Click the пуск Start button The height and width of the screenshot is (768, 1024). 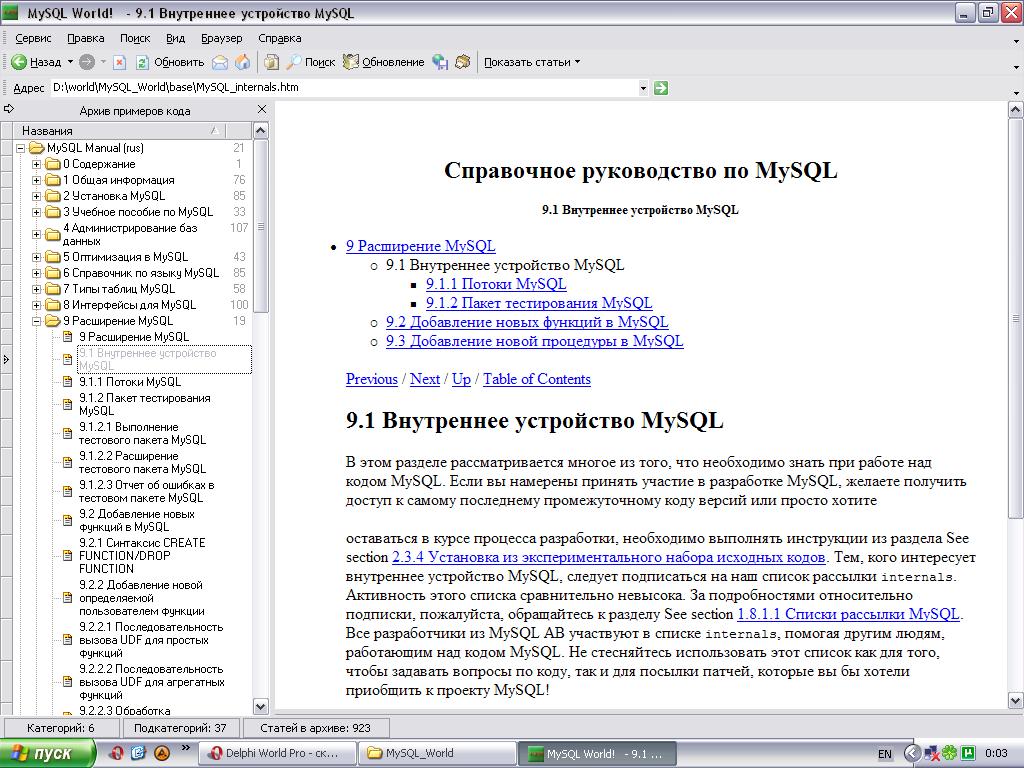click(x=47, y=754)
